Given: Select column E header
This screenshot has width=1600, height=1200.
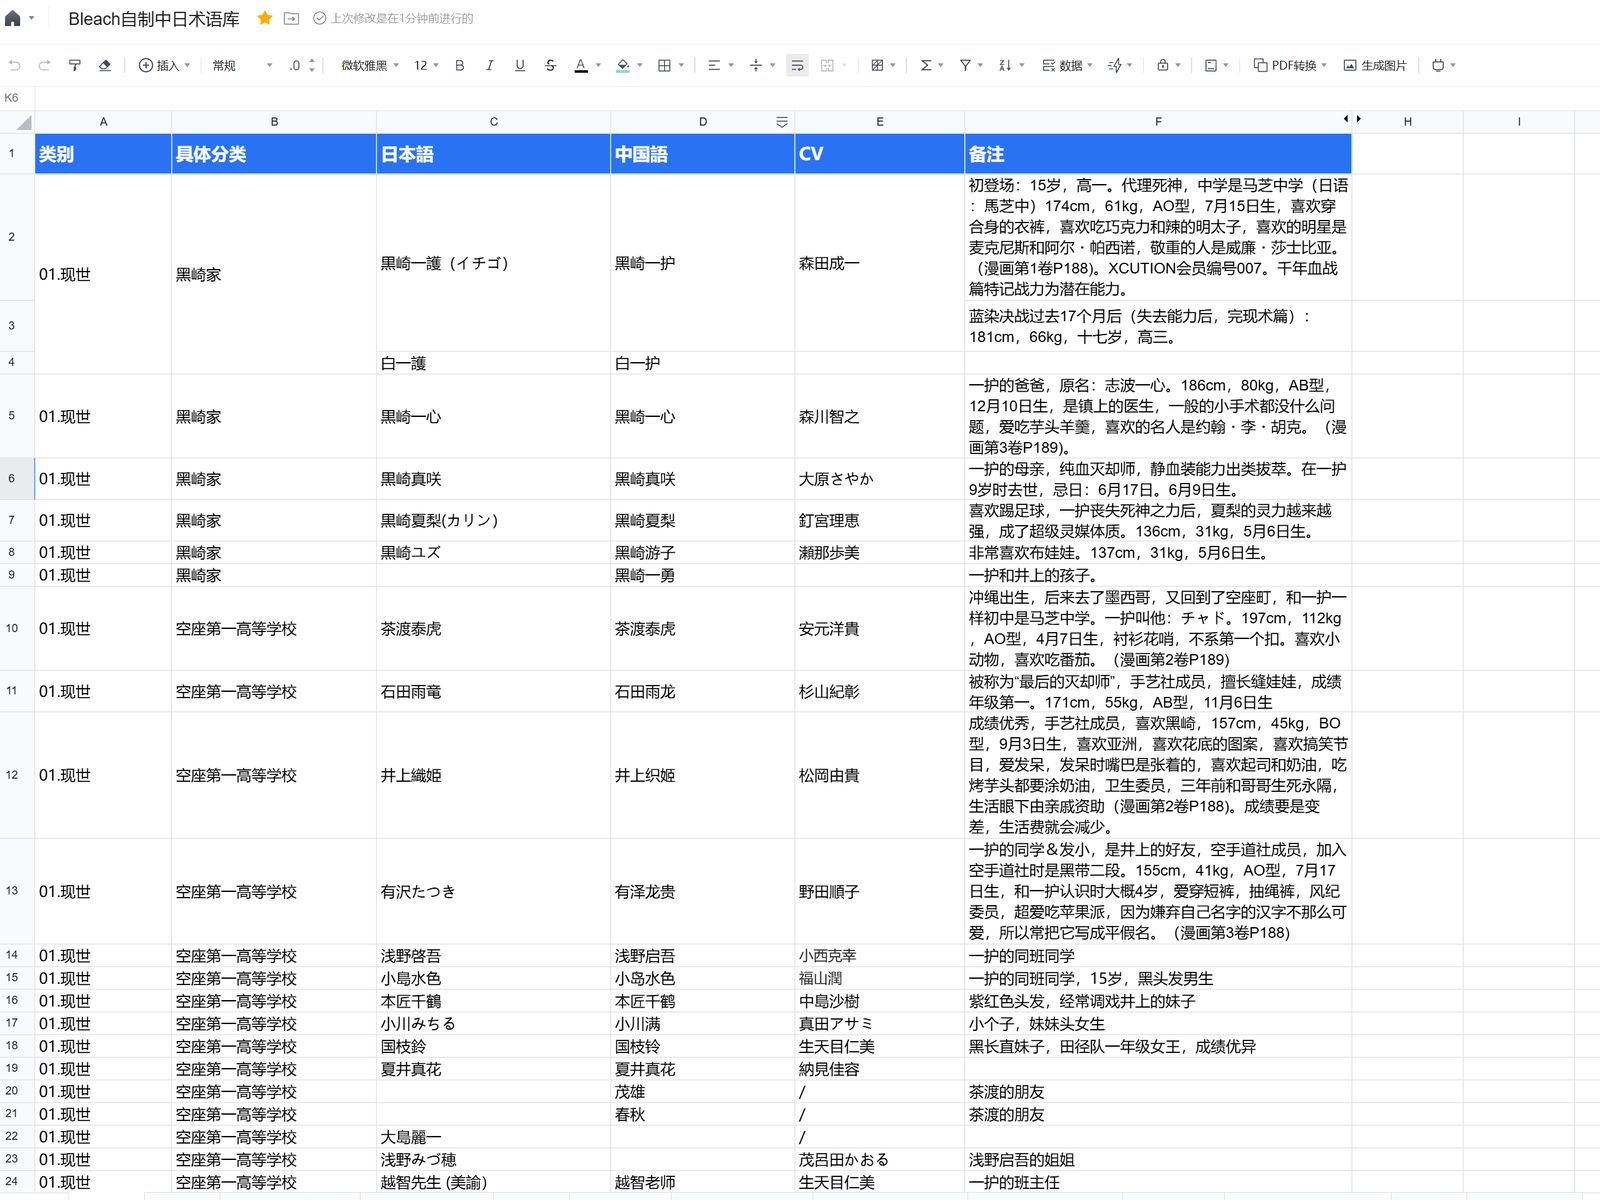Looking at the screenshot, I should click(x=880, y=122).
